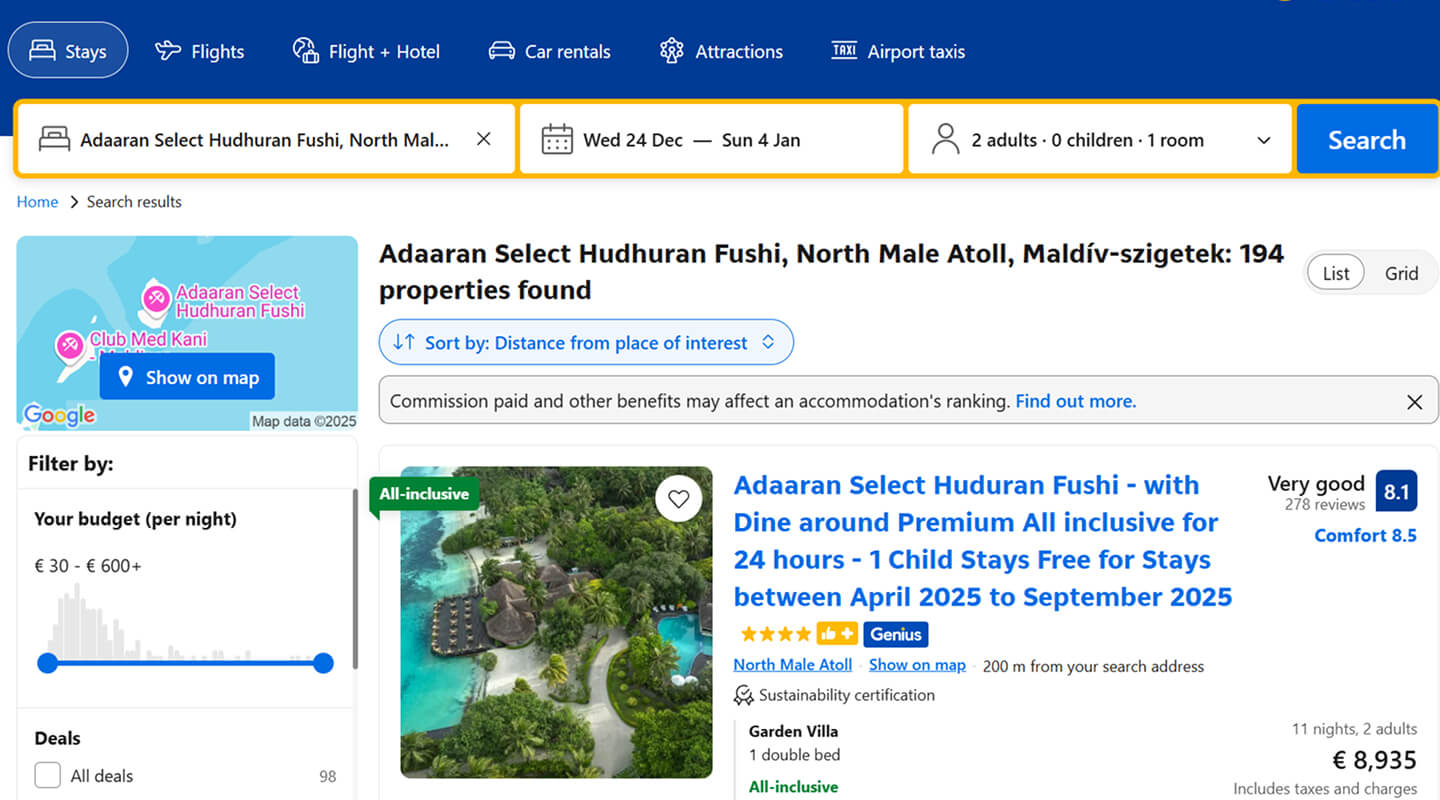Screen dimensions: 1440x800
Task: Click the budget slider right handle
Action: (323, 663)
